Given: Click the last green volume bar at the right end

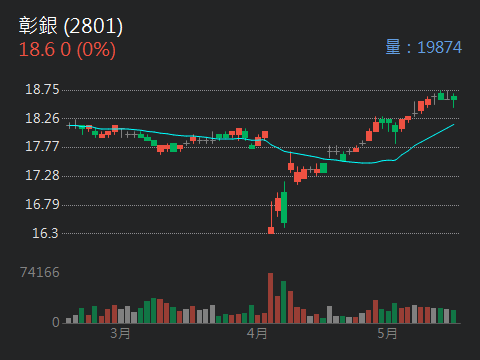Looking at the screenshot, I should click(x=453, y=317).
